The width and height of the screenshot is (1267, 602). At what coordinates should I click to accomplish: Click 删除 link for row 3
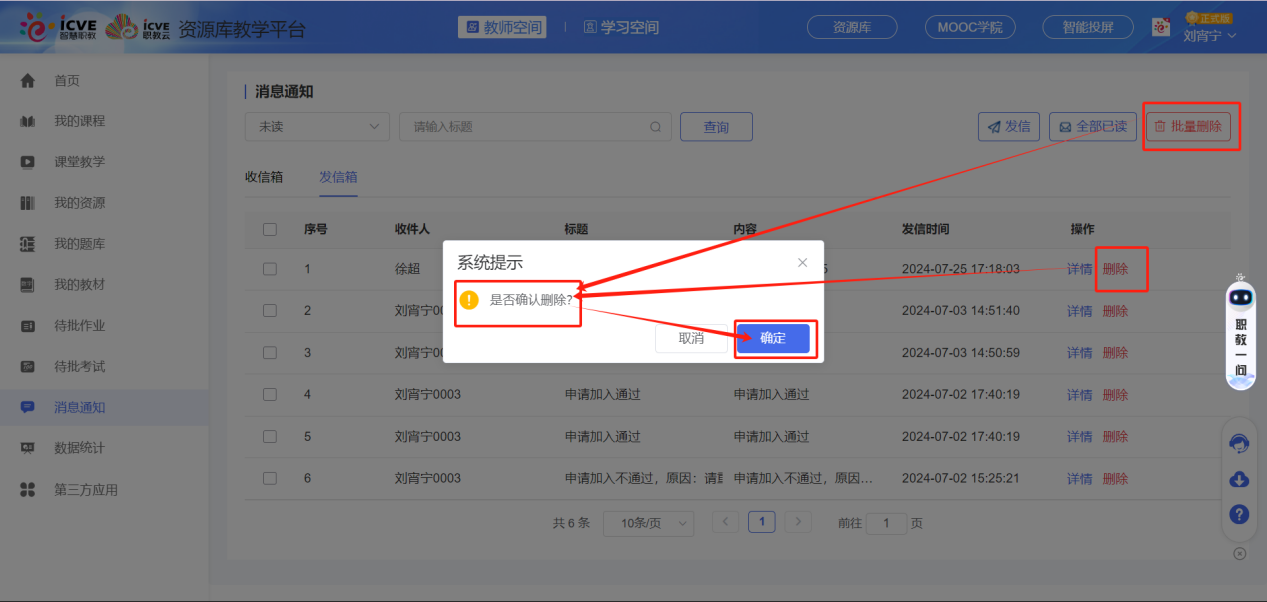coord(1115,353)
